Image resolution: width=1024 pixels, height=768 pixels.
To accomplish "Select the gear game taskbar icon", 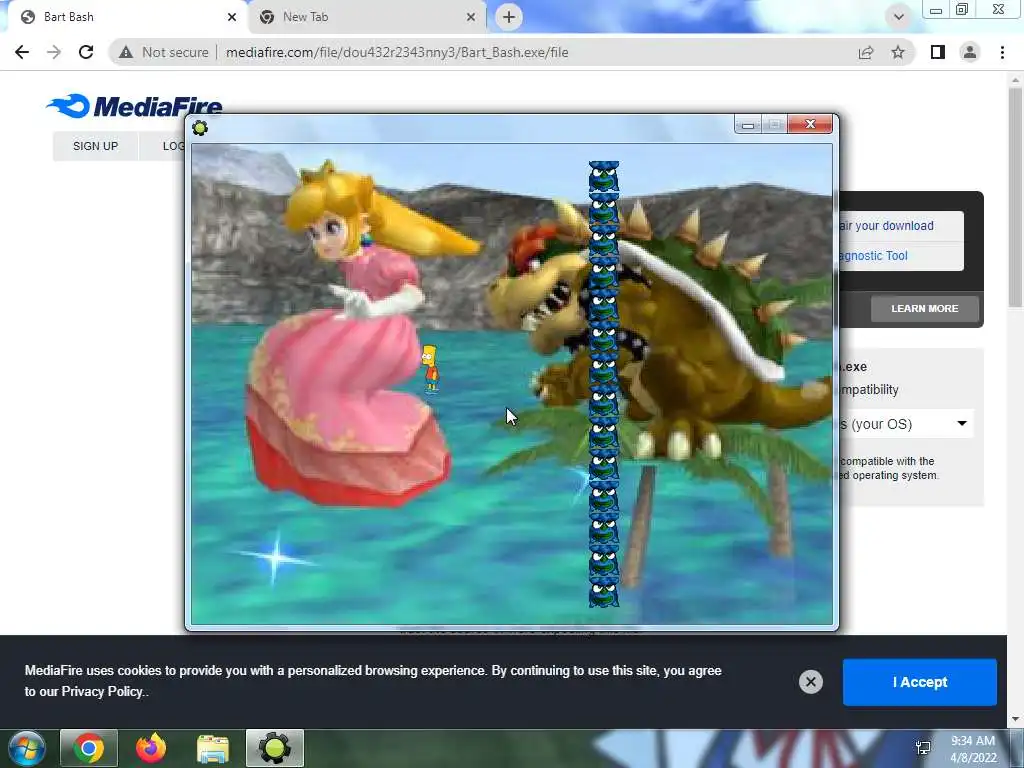I will point(275,748).
